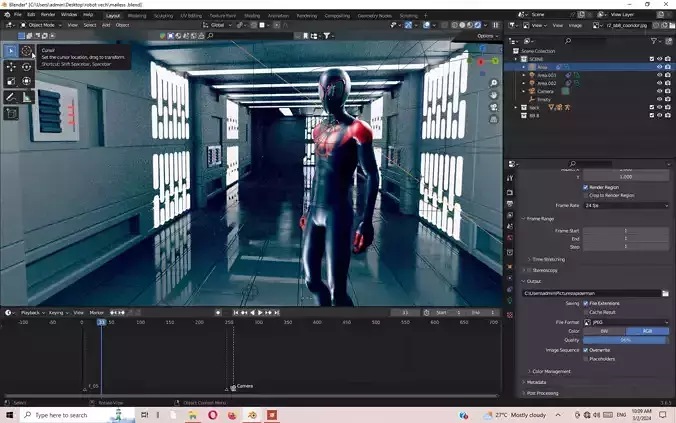Open the Scene properties tab icon
676x423 pixels.
click(x=510, y=226)
